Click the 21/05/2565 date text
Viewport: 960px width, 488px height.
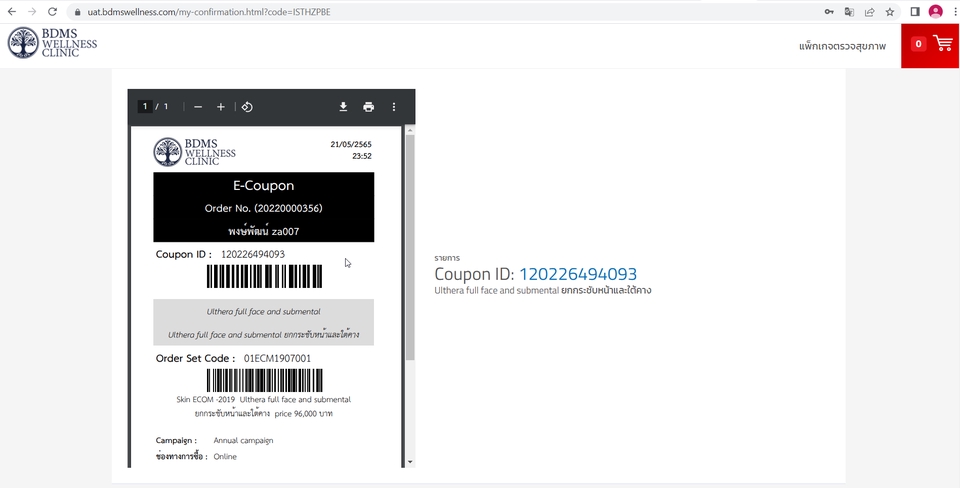[351, 145]
